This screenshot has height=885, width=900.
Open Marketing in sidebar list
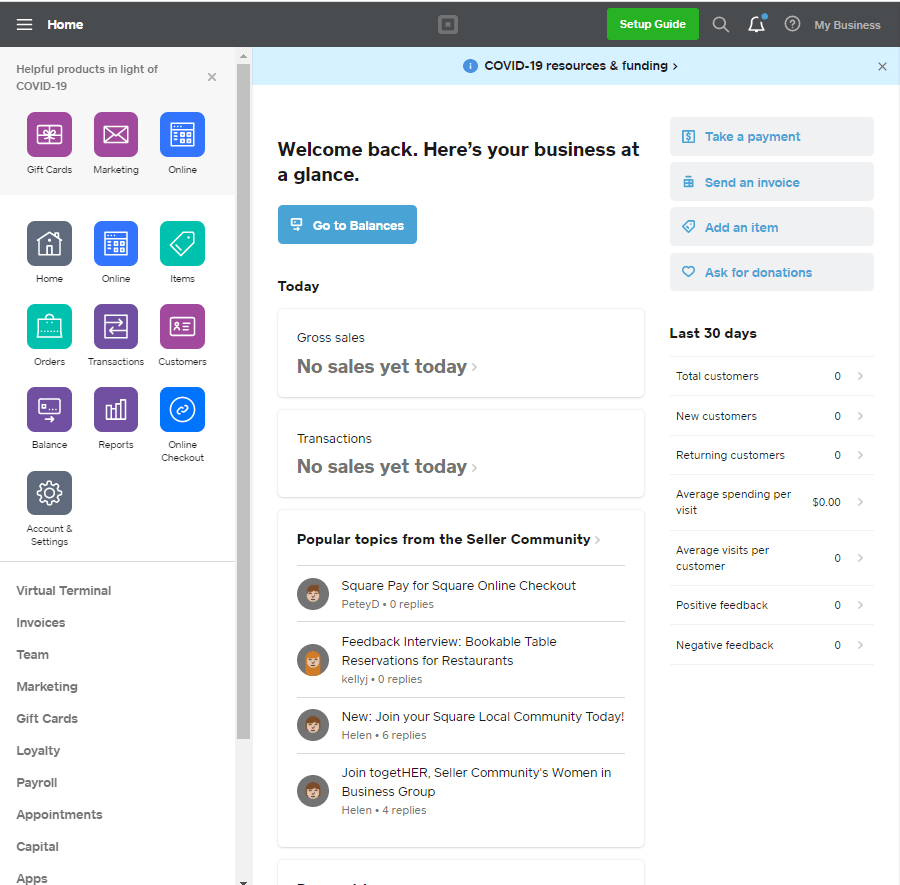pyautogui.click(x=47, y=687)
